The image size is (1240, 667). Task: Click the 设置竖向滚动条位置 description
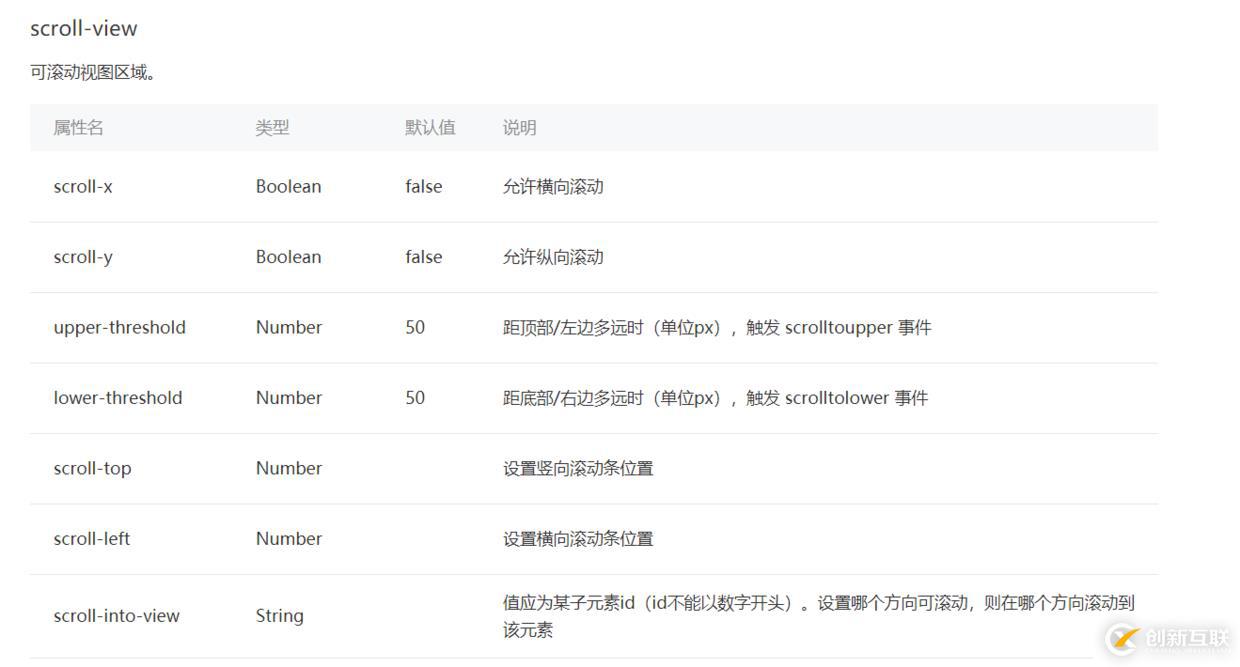[x=578, y=468]
